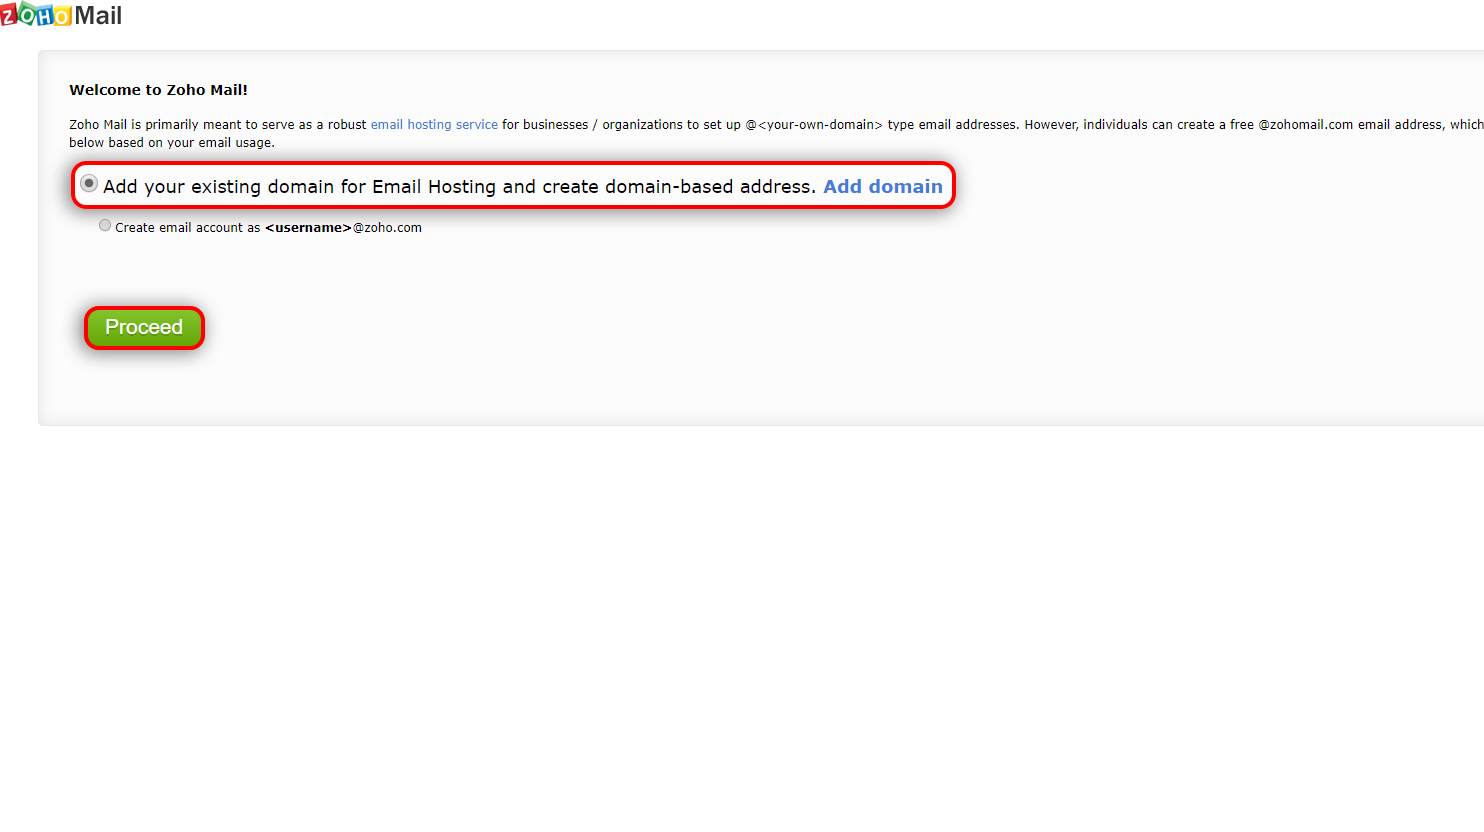Click the green O block of the Zoho logo
This screenshot has width=1484, height=832.
[27, 13]
